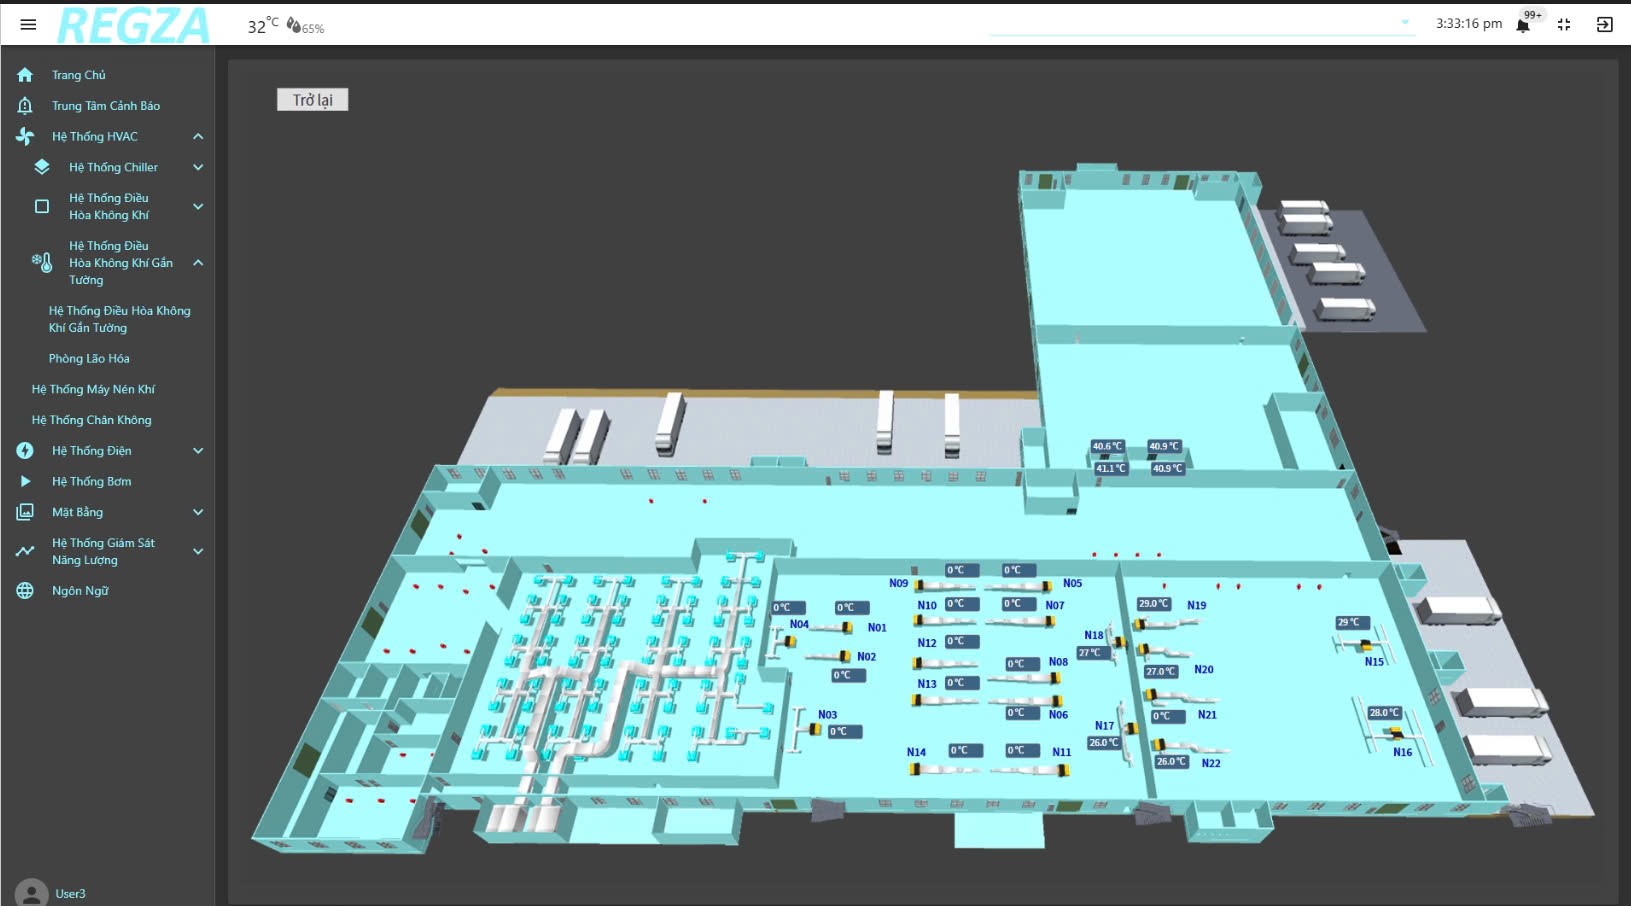Expand the Hệ Thống Chiller submenu
Viewport: 1631px width, 906px height.
point(198,168)
